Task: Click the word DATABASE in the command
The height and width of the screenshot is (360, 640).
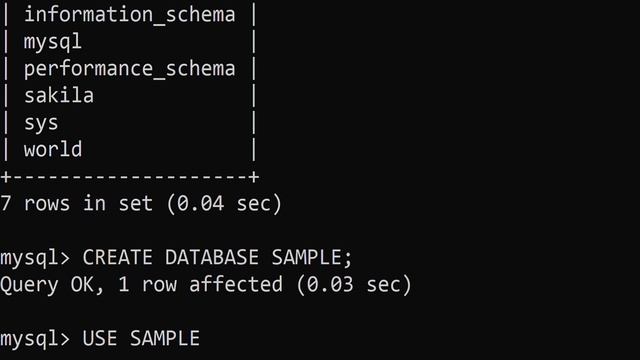Action: tap(212, 258)
